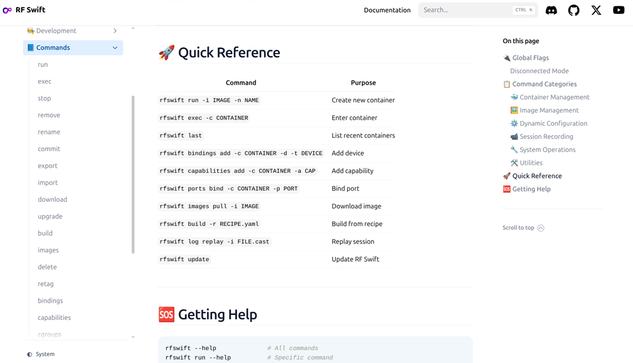Click the 'Create new container' table cell

point(363,100)
